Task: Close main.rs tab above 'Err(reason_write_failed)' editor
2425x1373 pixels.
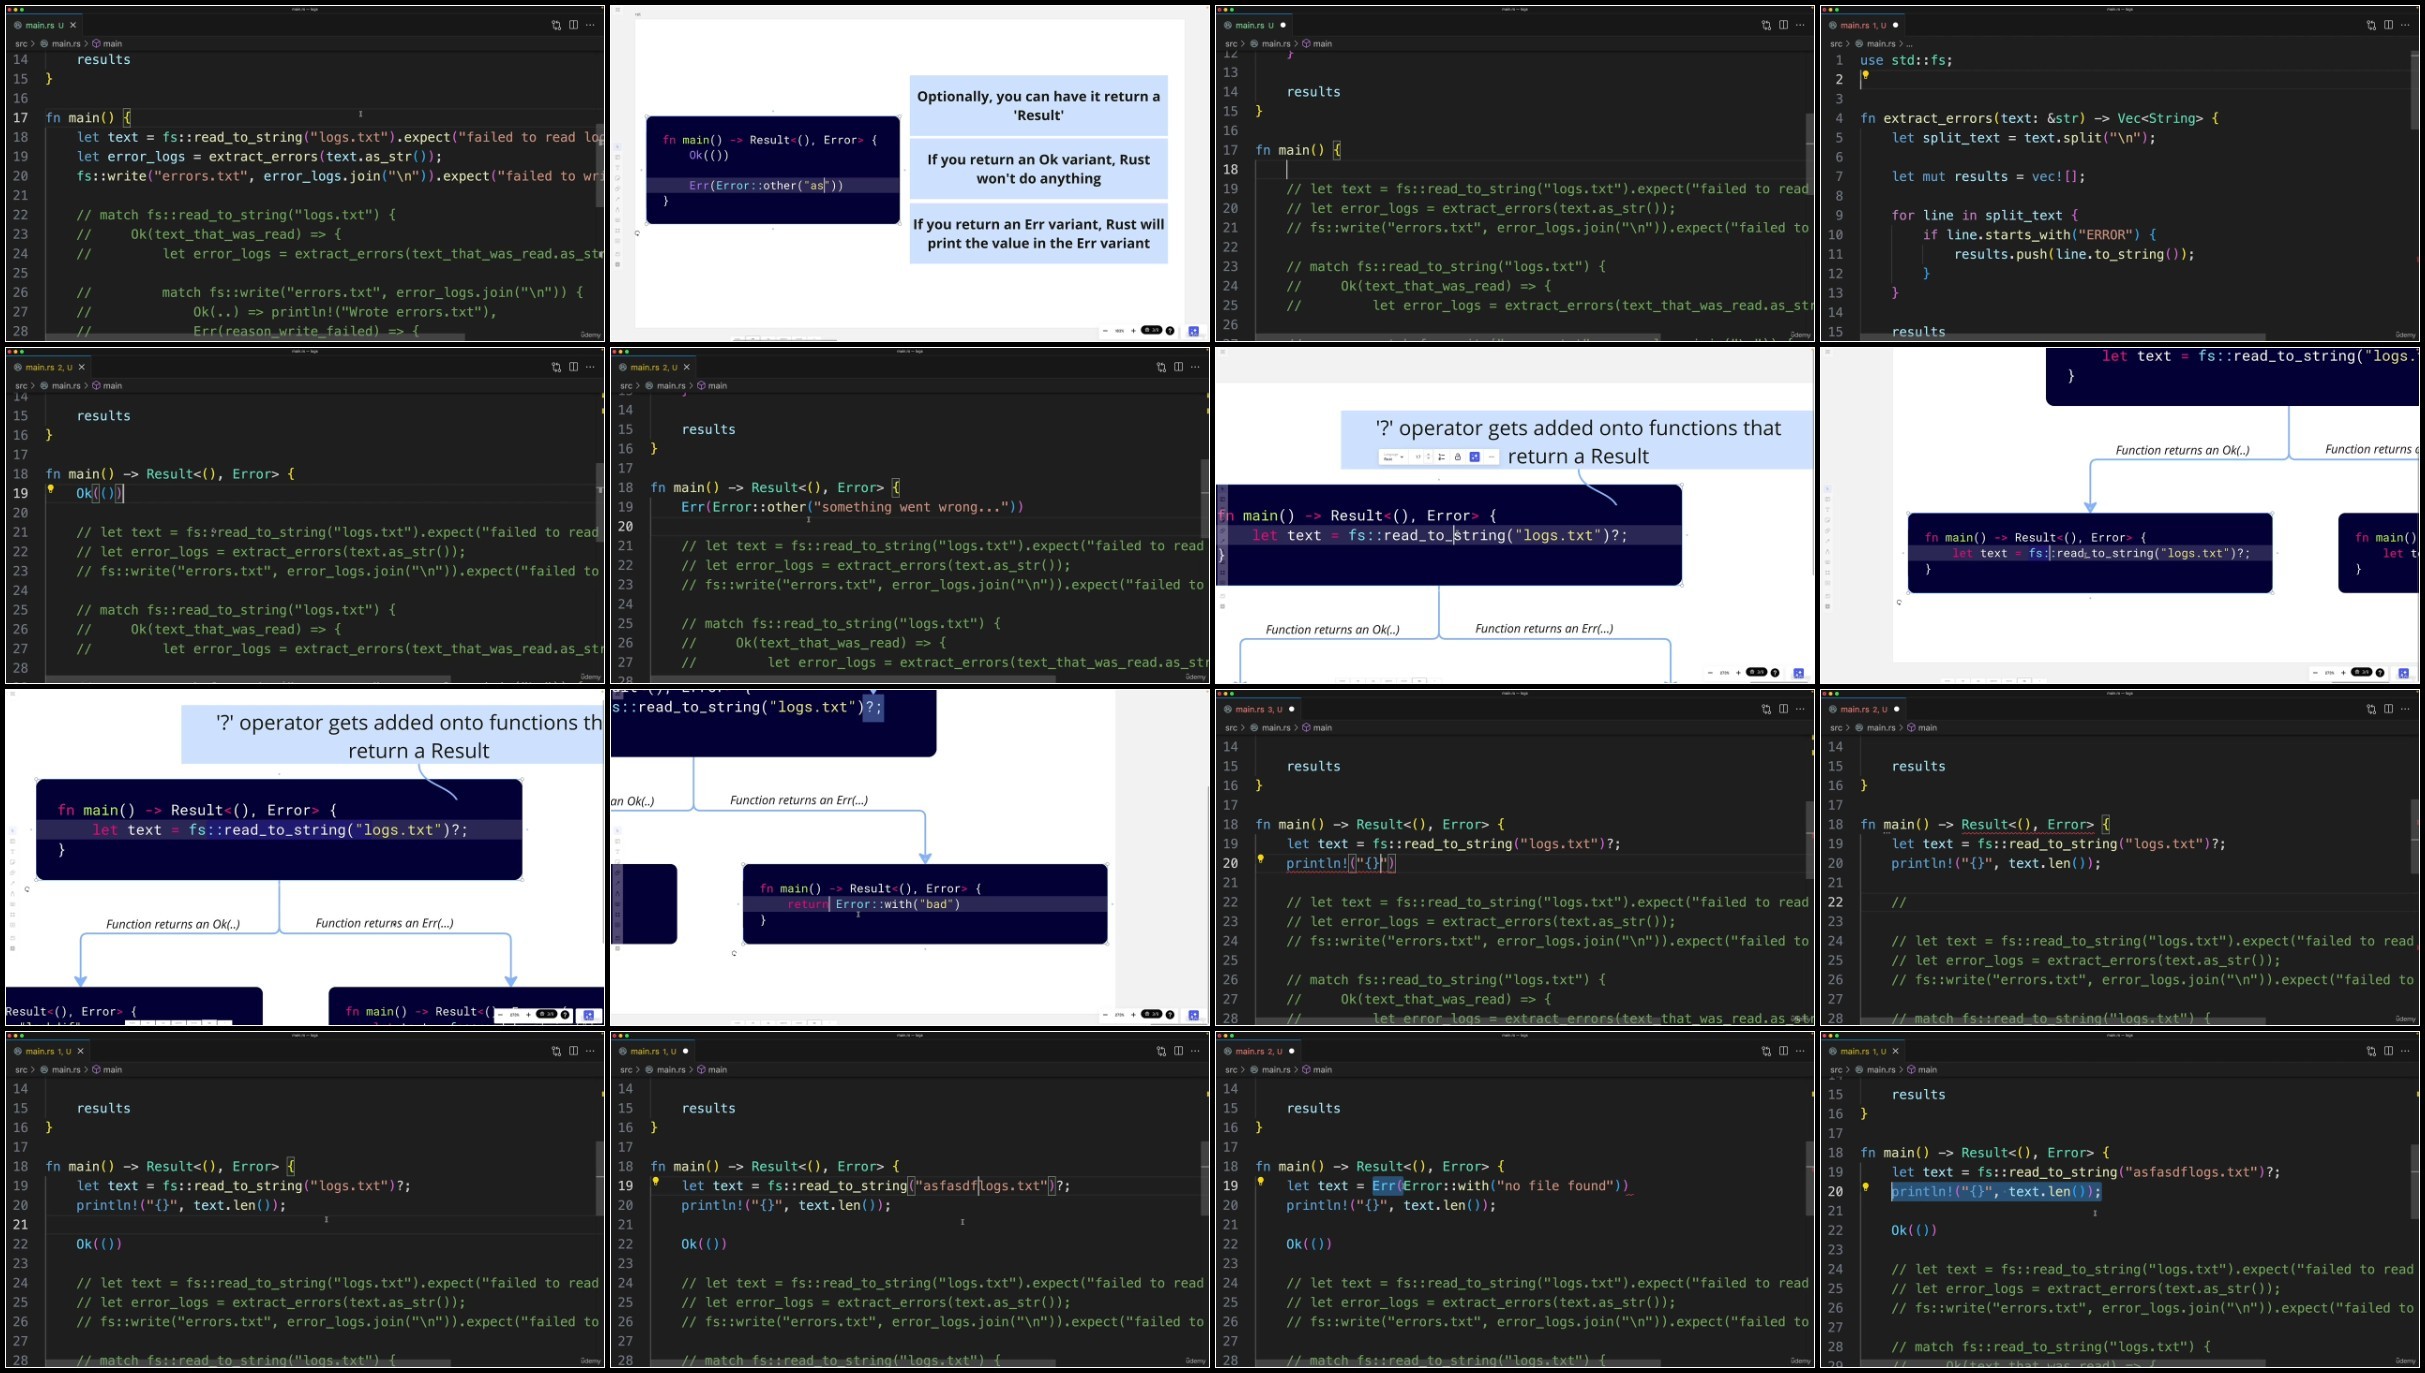Action: pyautogui.click(x=72, y=25)
